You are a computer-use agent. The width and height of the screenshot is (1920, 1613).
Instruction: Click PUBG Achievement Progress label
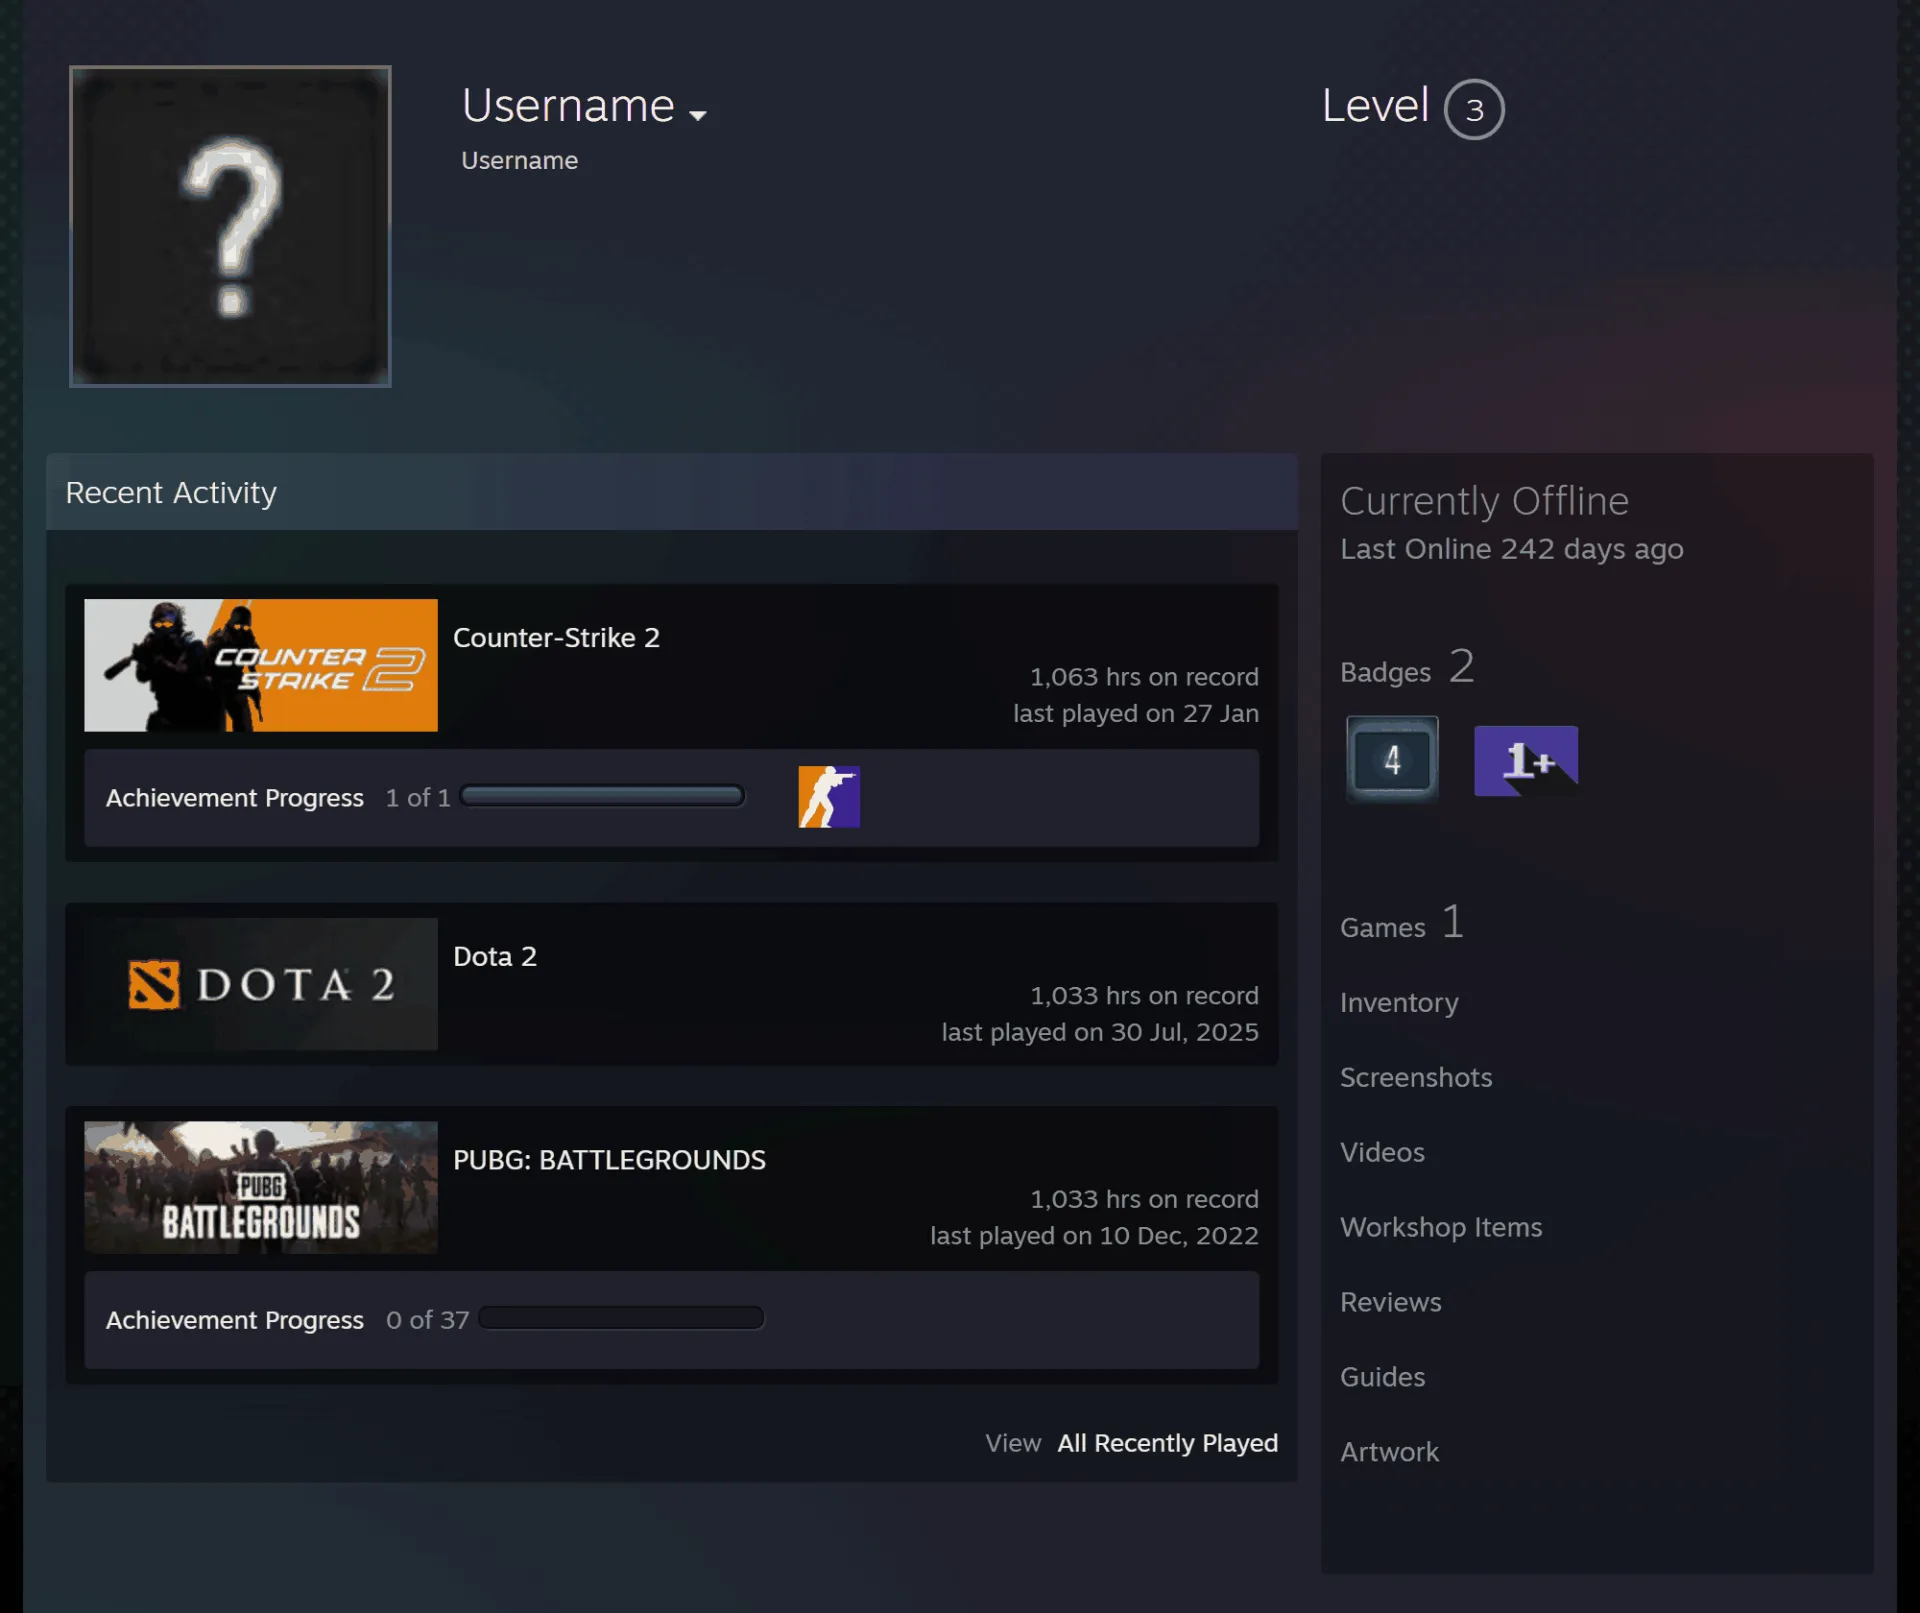235,1320
